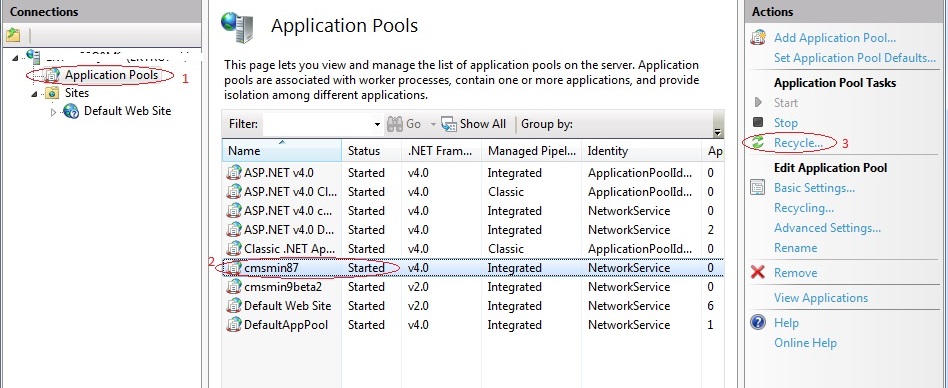Click the Default Web Site globe icon
Screen dimensions: 948x388
click(x=71, y=111)
